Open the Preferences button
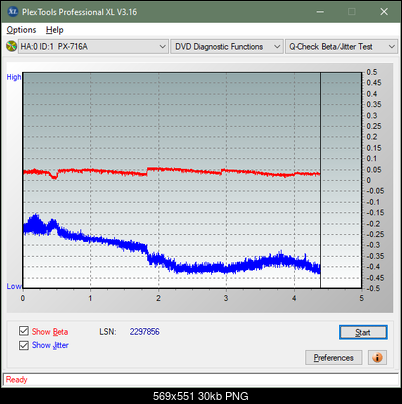Screen dimensions: 402x404 (x=334, y=358)
